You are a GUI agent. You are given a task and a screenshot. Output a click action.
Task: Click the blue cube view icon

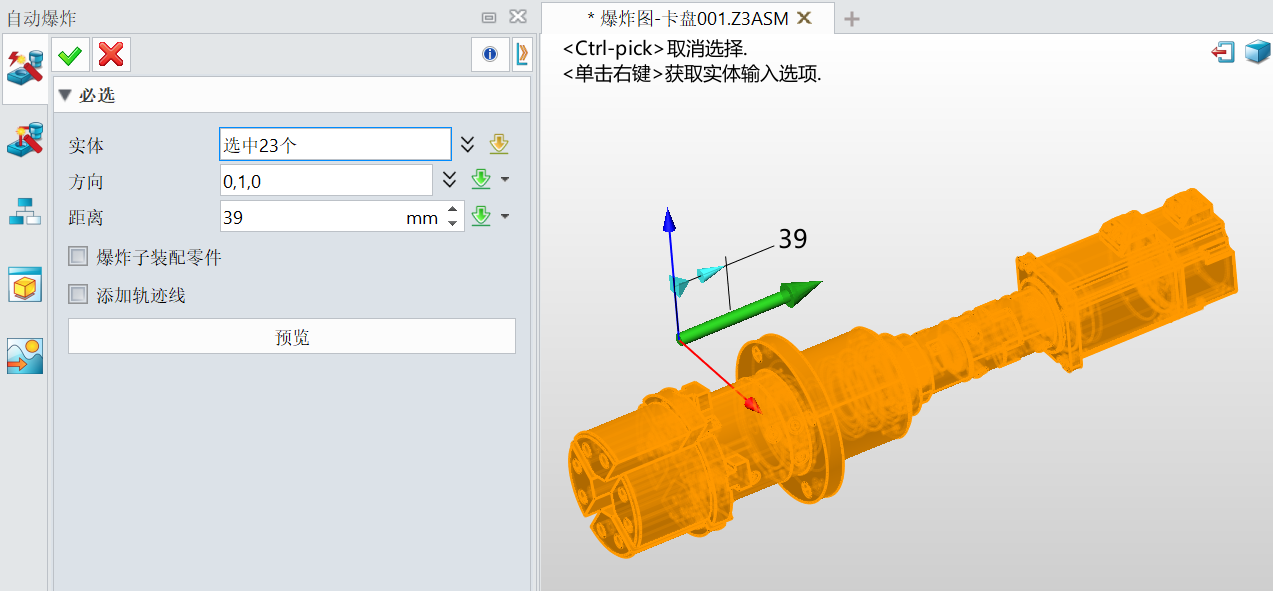[x=1256, y=52]
